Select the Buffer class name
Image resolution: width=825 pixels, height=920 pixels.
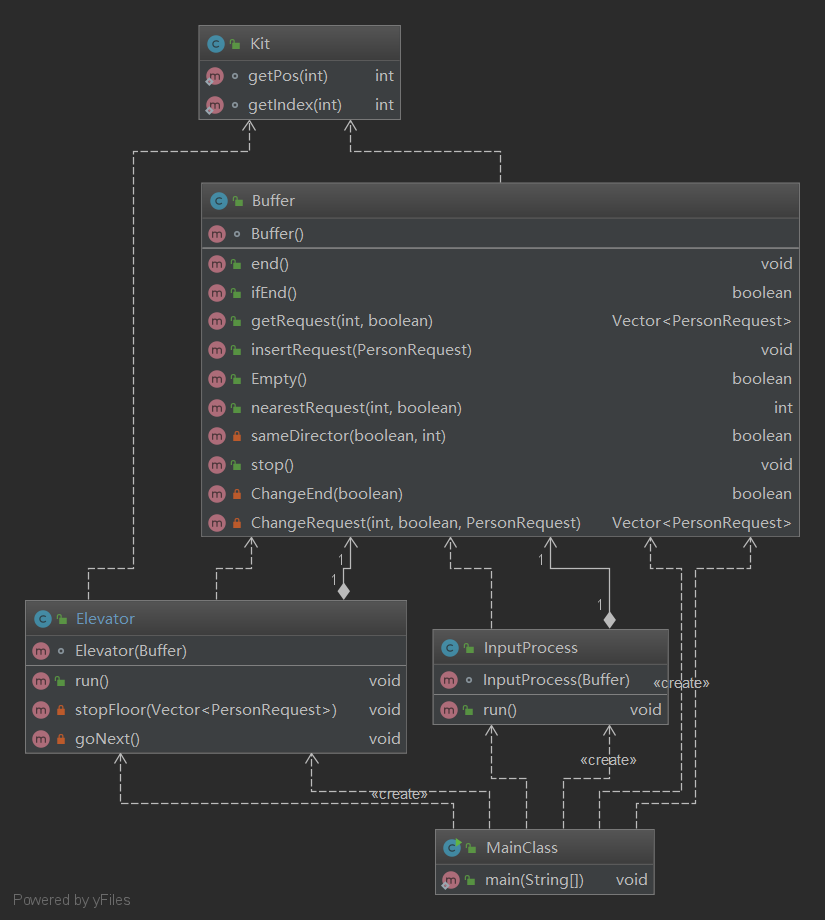273,201
